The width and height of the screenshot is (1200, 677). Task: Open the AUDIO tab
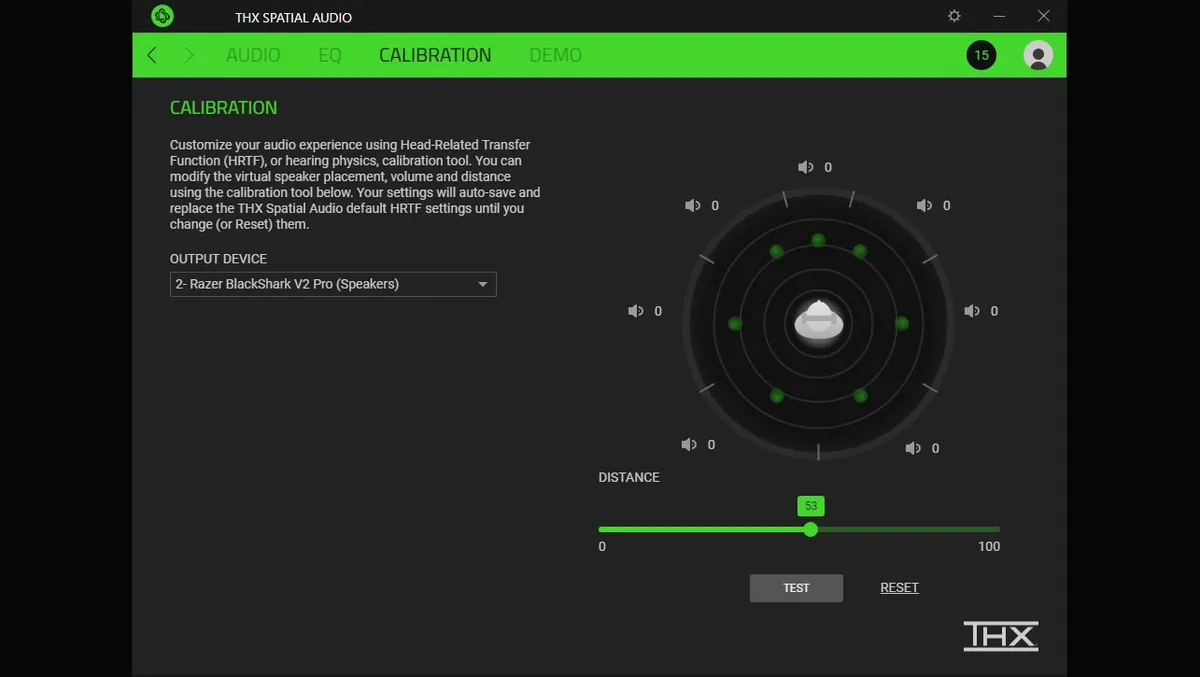tap(253, 55)
